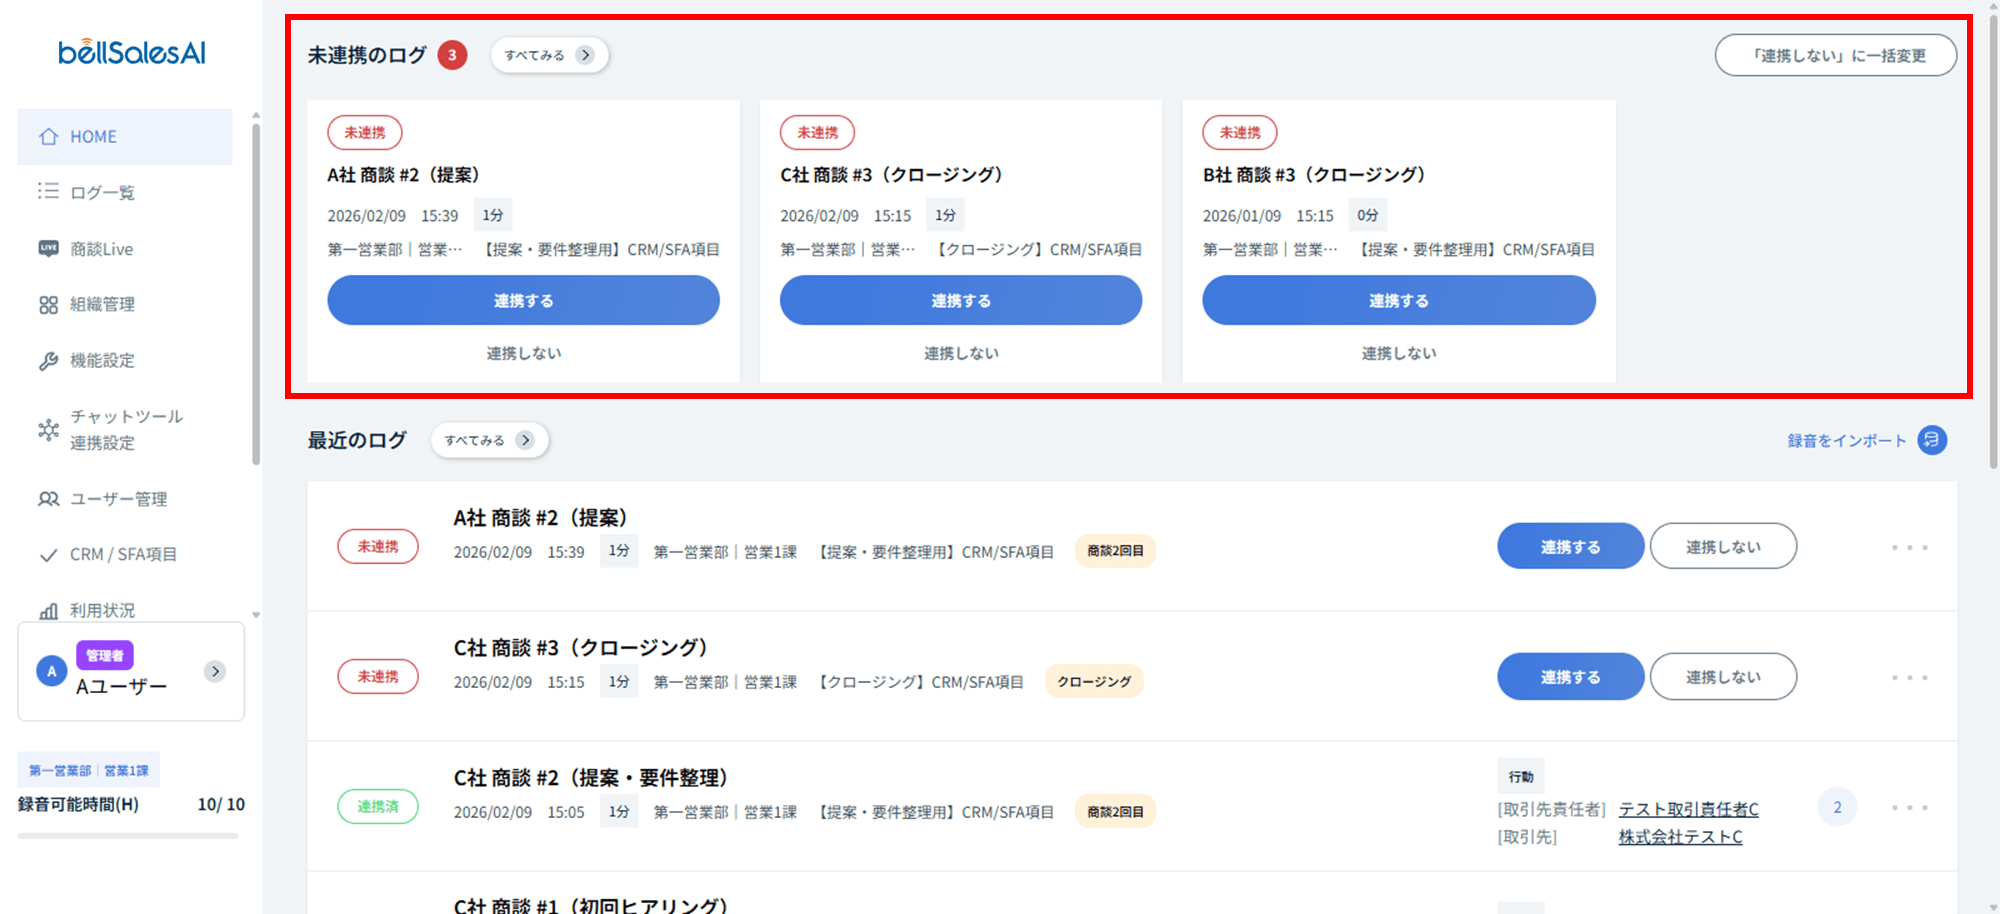Open the Aユーザー profile chevron
Image resolution: width=2000 pixels, height=914 pixels.
[215, 671]
